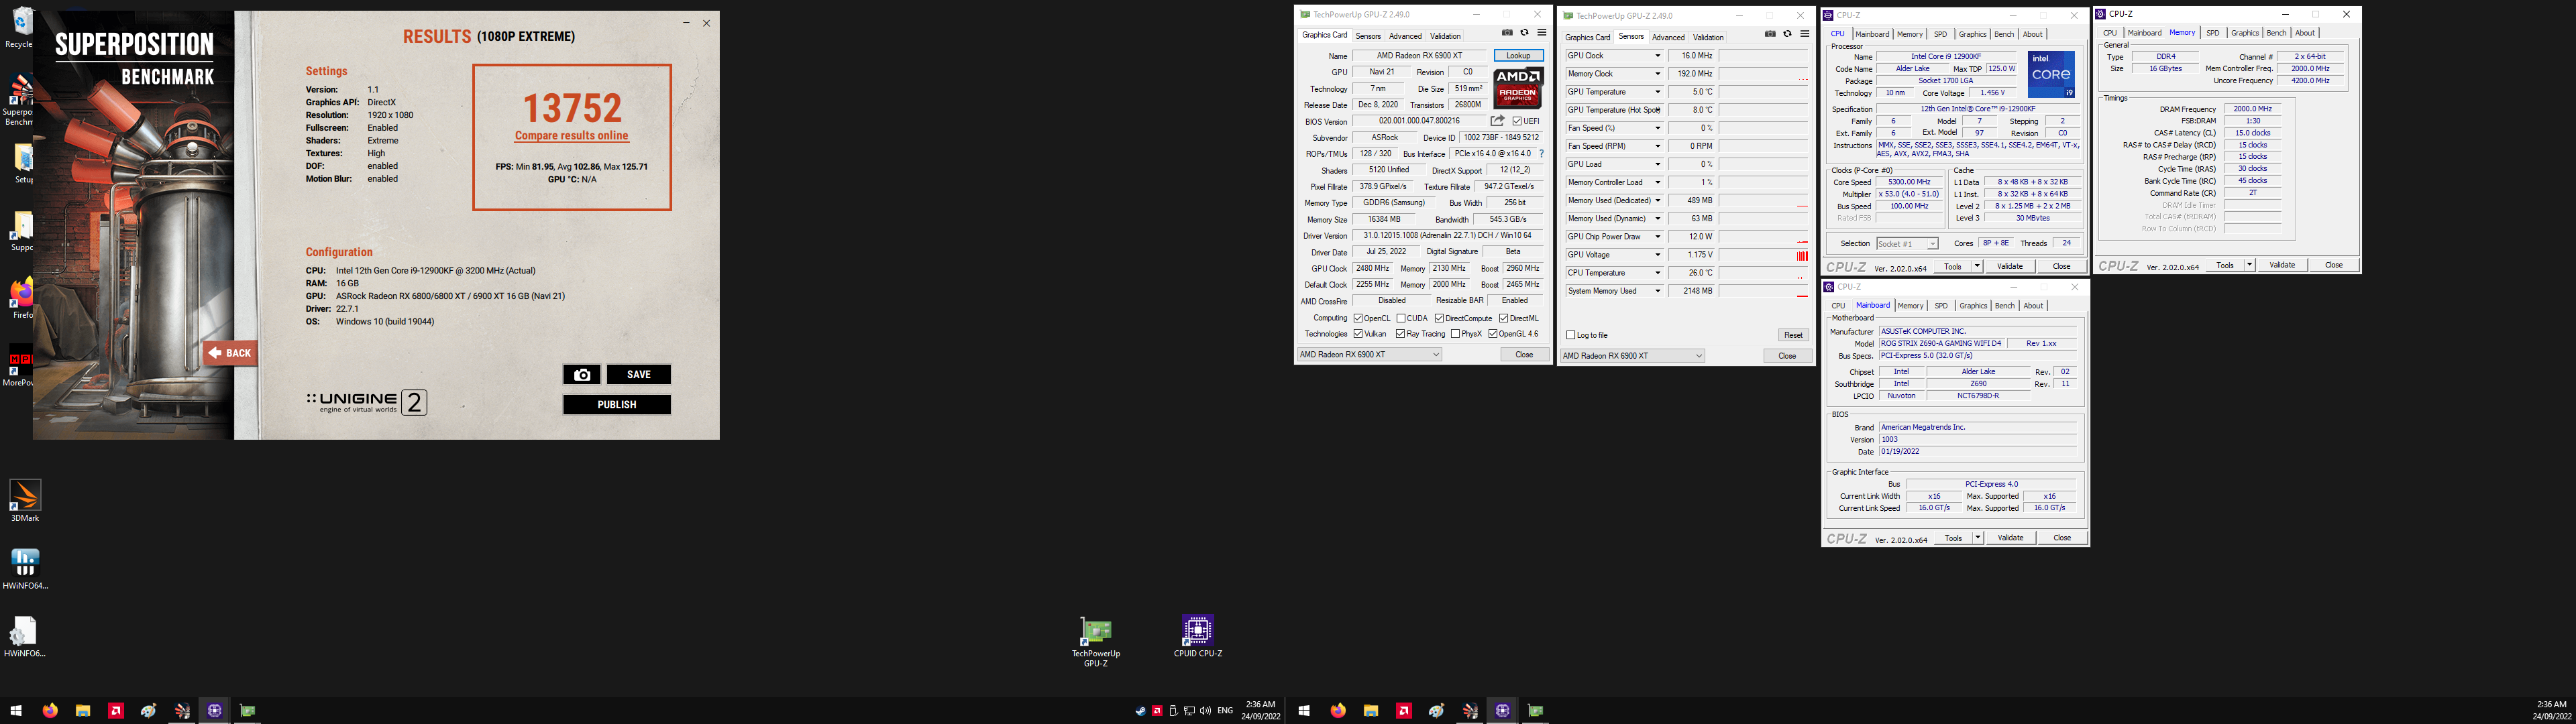Image resolution: width=2576 pixels, height=724 pixels.
Task: Switch to Advanced tab in GPU-Z Graphics Card window
Action: pyautogui.click(x=1405, y=36)
